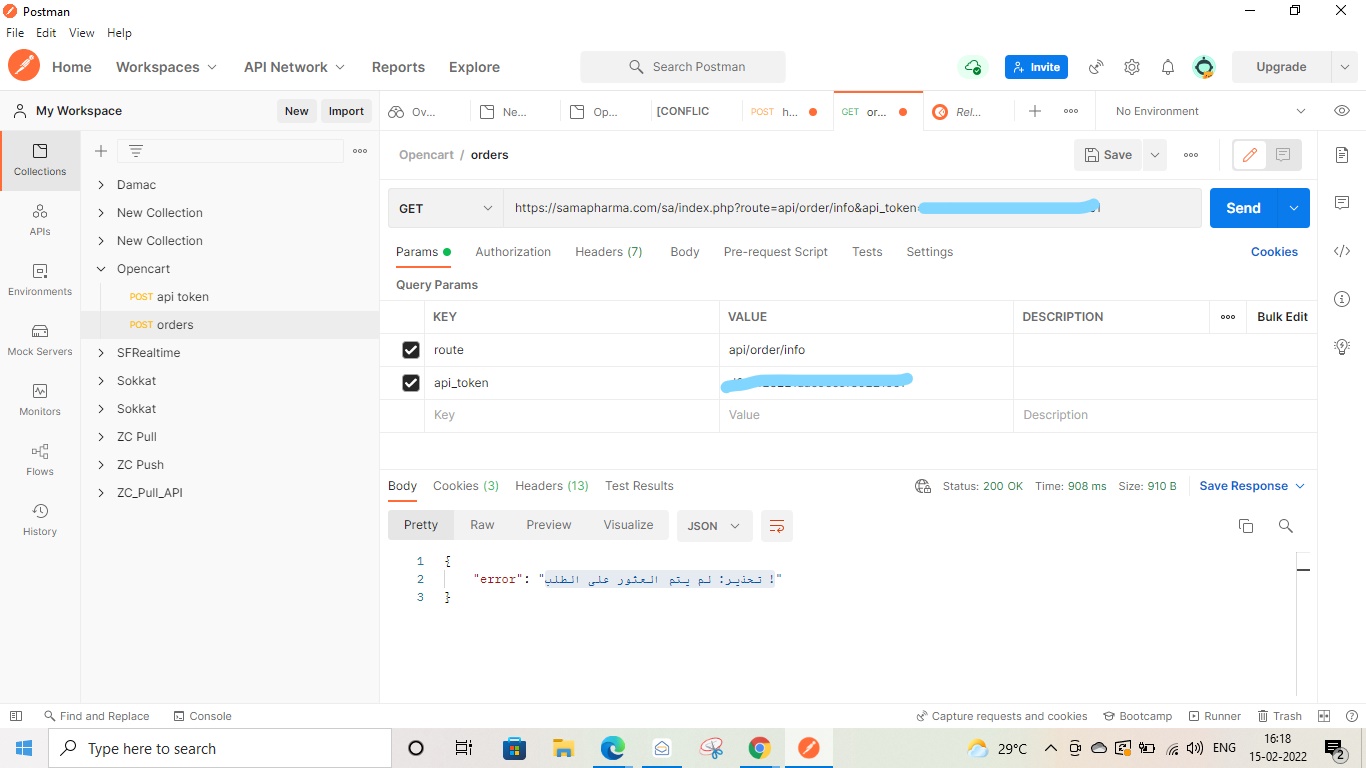The height and width of the screenshot is (768, 1366).
Task: Click the pencil edit mode icon
Action: pos(1249,155)
